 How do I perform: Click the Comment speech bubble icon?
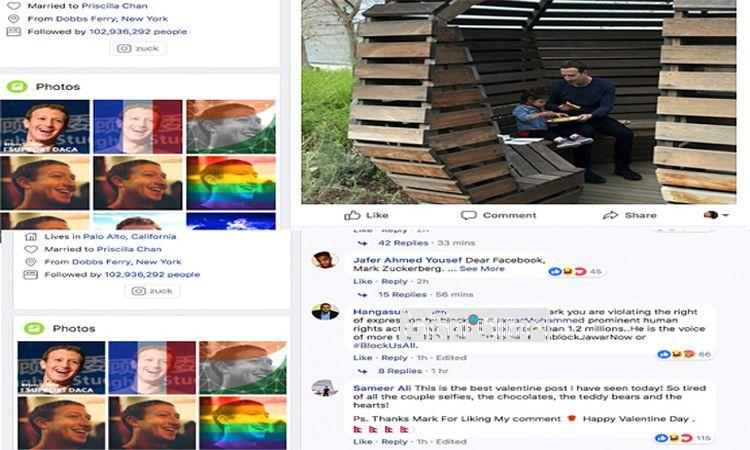[x=468, y=215]
